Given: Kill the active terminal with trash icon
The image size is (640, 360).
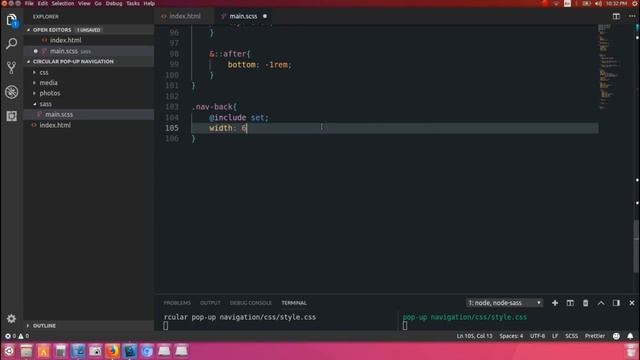Looking at the screenshot, I should tap(585, 303).
